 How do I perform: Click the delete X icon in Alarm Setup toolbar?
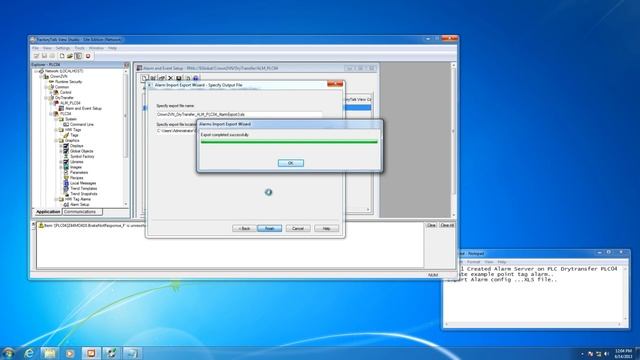(x=170, y=78)
